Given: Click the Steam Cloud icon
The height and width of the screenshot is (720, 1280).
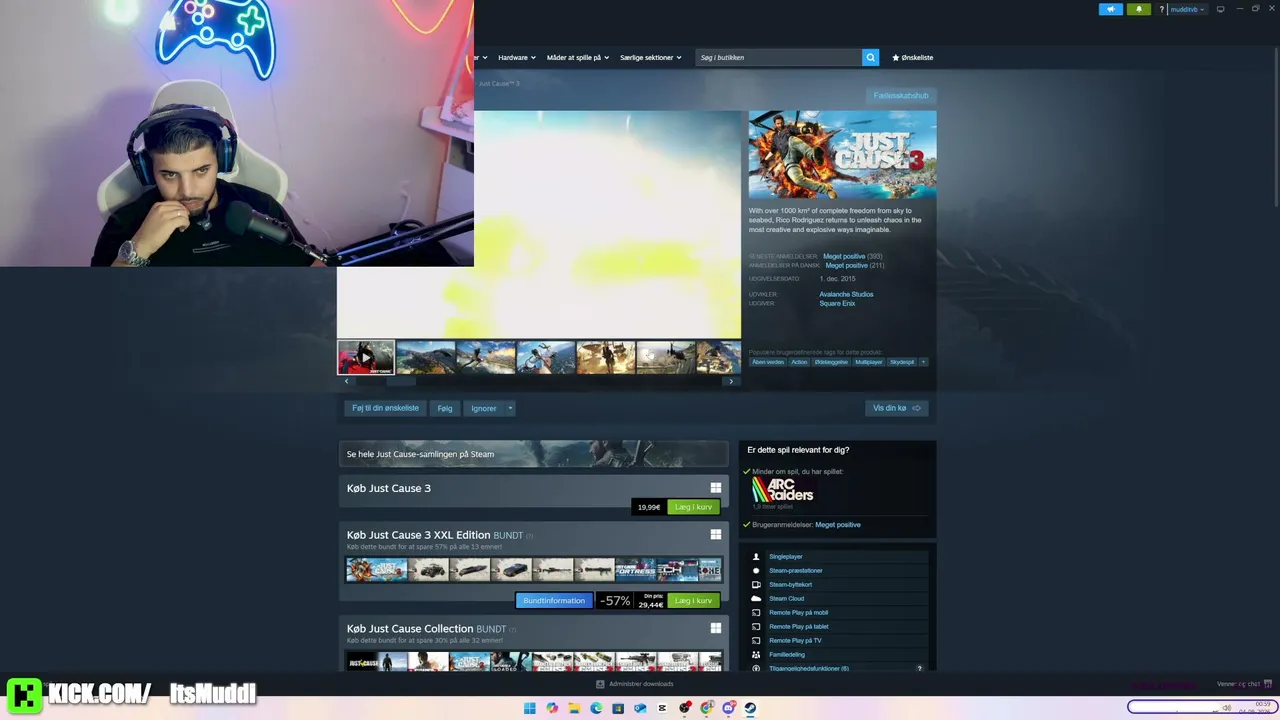Looking at the screenshot, I should tap(756, 599).
